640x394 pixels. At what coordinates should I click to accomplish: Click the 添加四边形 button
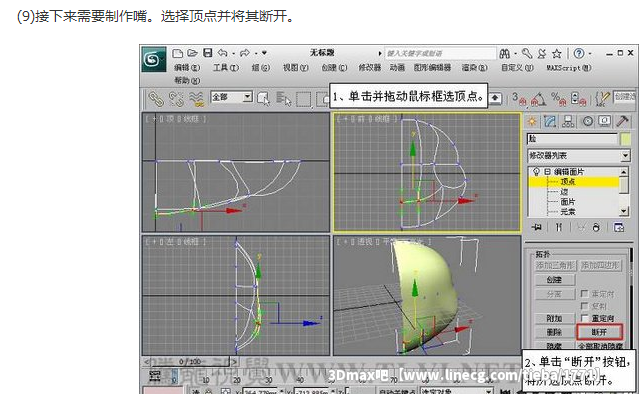pos(600,265)
